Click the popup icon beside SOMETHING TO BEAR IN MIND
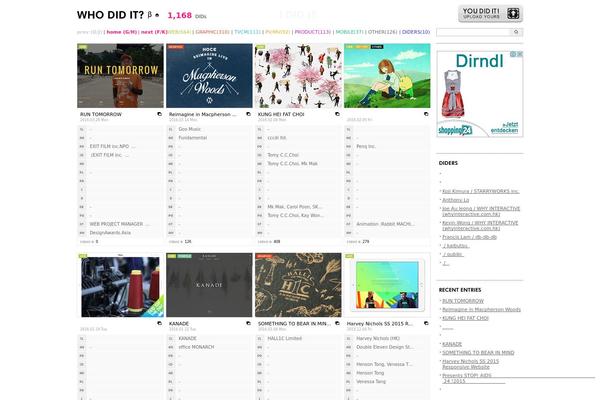This screenshot has height=400, width=600. pos(337,323)
